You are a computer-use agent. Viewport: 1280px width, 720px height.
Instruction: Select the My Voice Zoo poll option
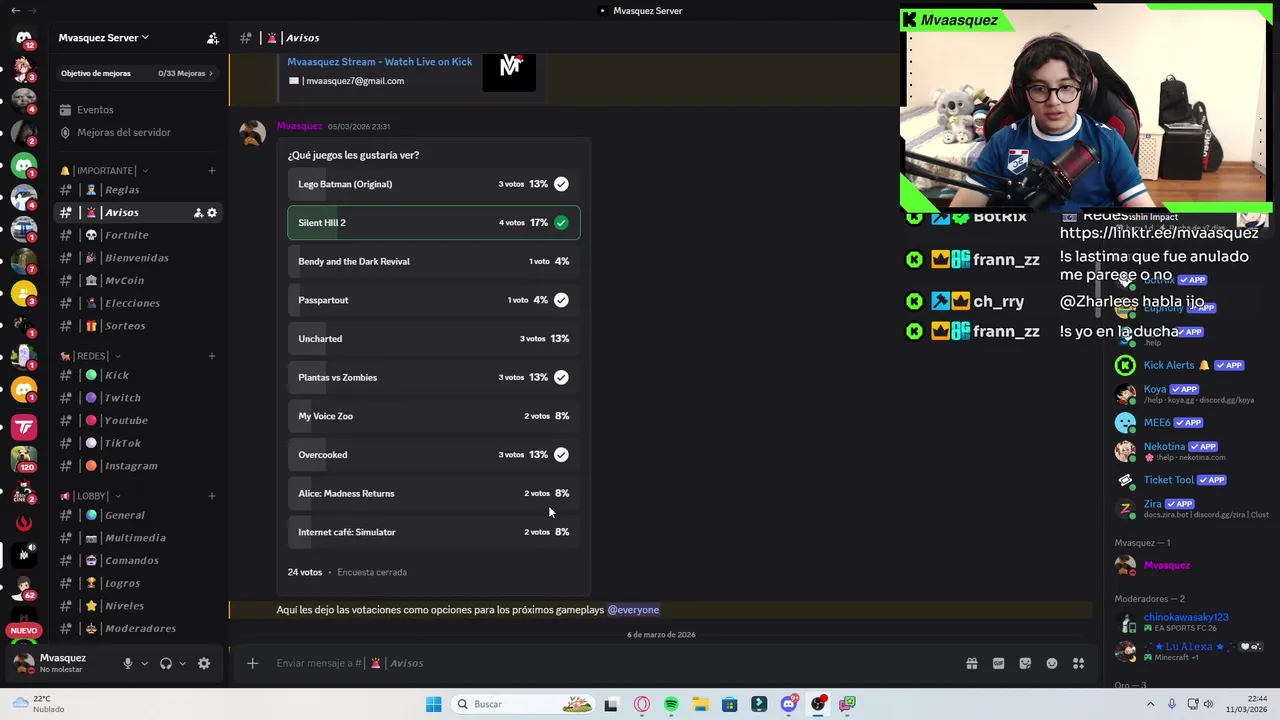tap(433, 416)
